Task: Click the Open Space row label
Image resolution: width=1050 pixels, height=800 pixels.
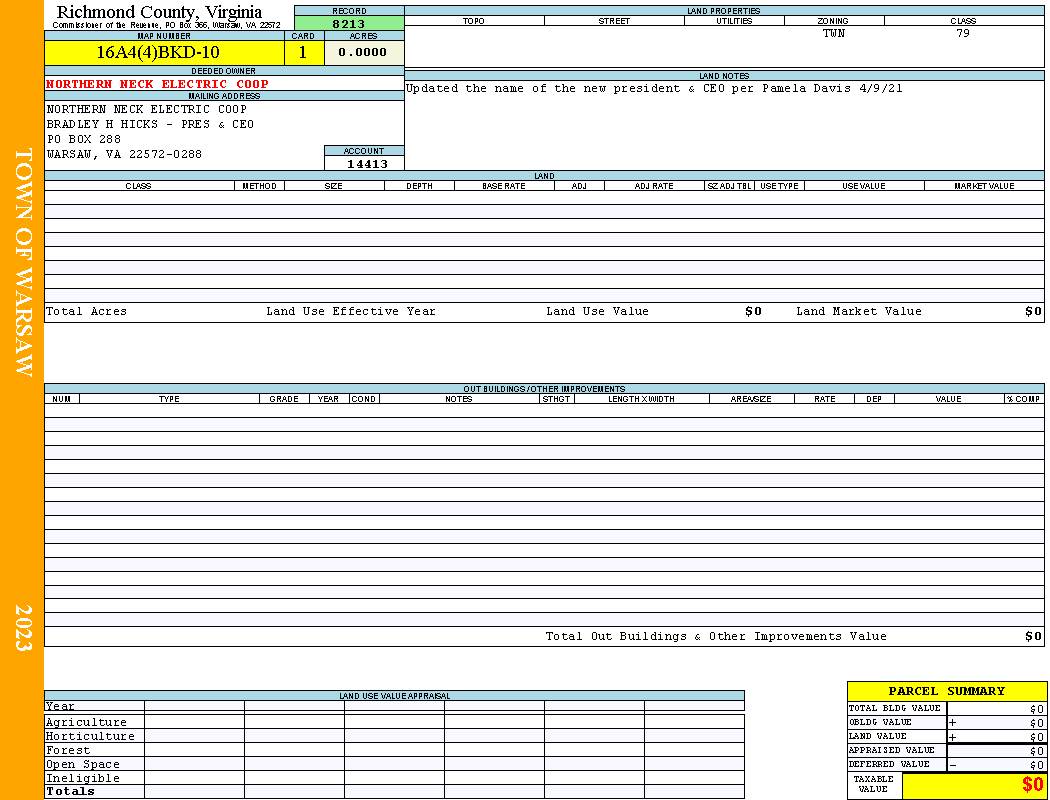Action: click(x=82, y=765)
